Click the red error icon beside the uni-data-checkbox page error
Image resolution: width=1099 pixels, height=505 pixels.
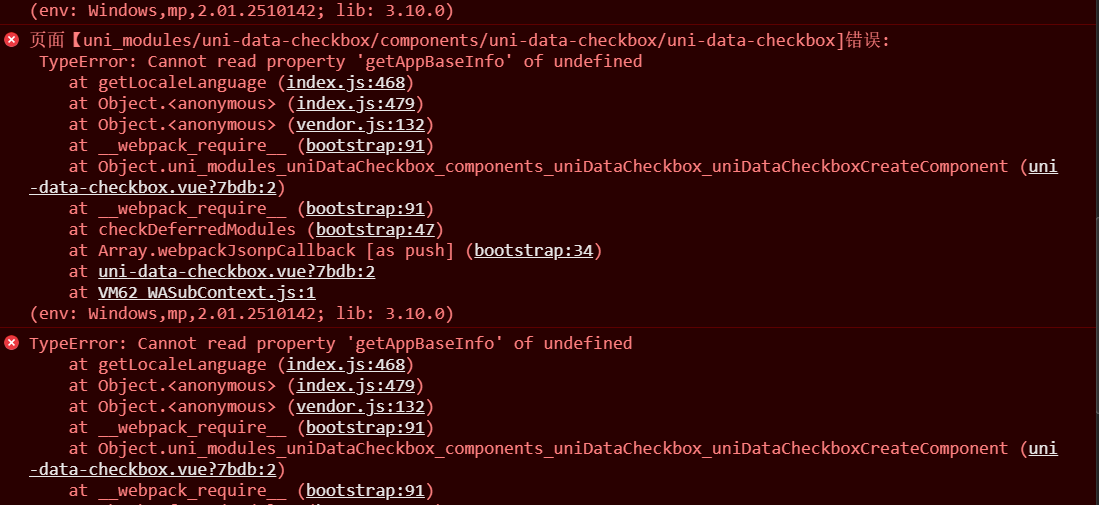[12, 40]
